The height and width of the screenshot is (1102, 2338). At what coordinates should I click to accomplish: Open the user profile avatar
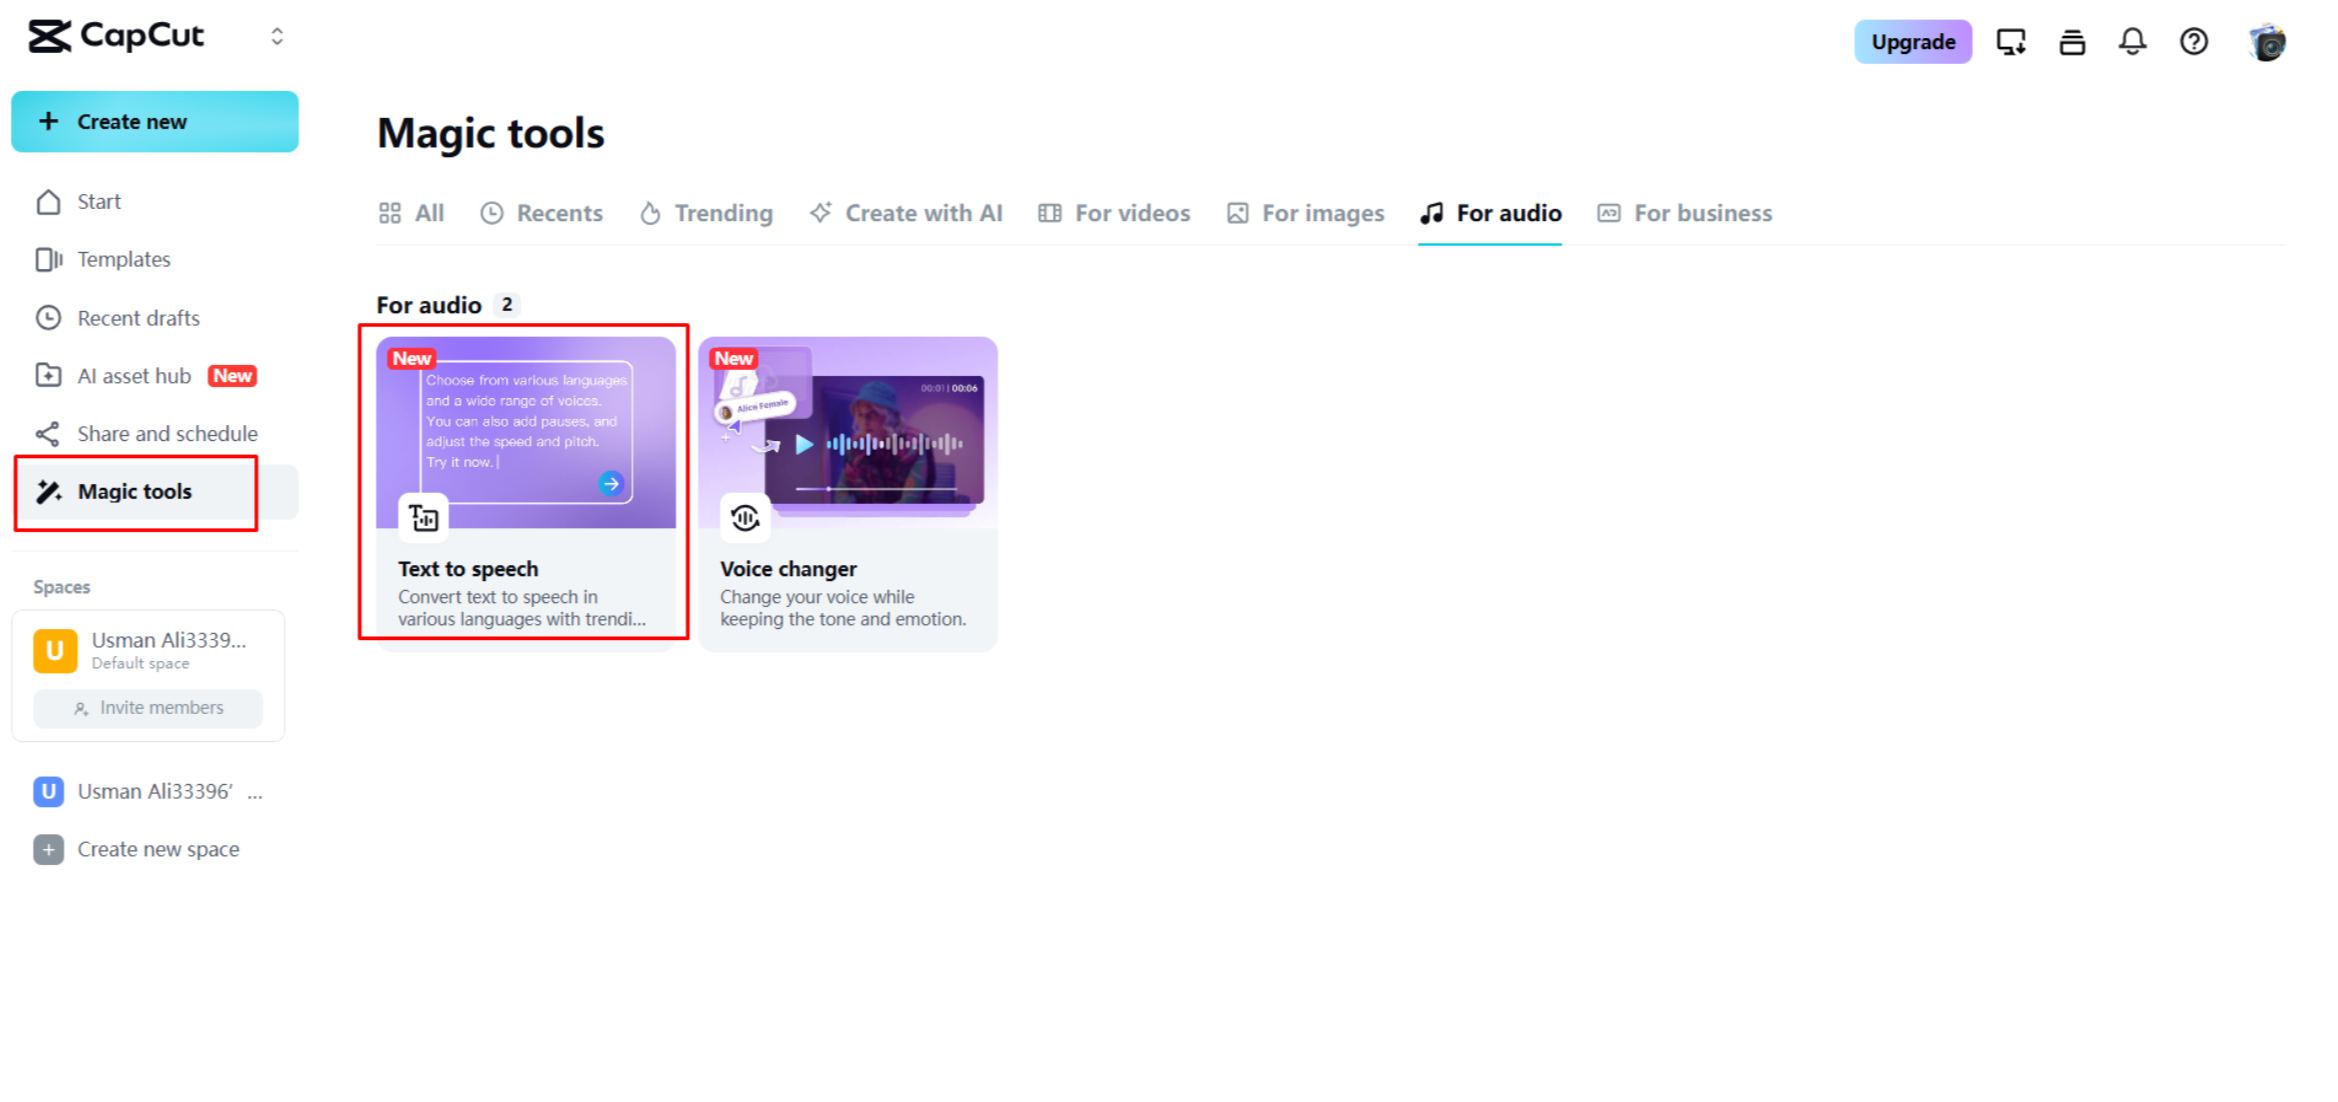click(2267, 42)
